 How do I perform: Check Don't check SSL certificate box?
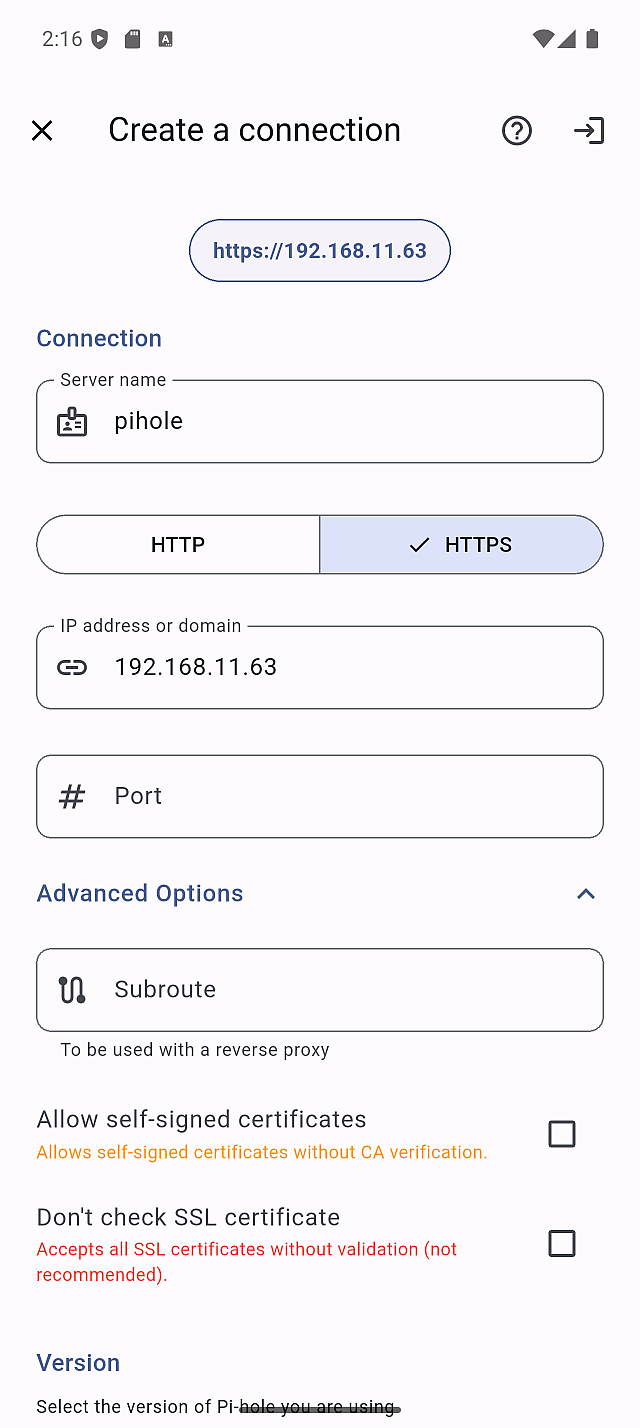562,1243
